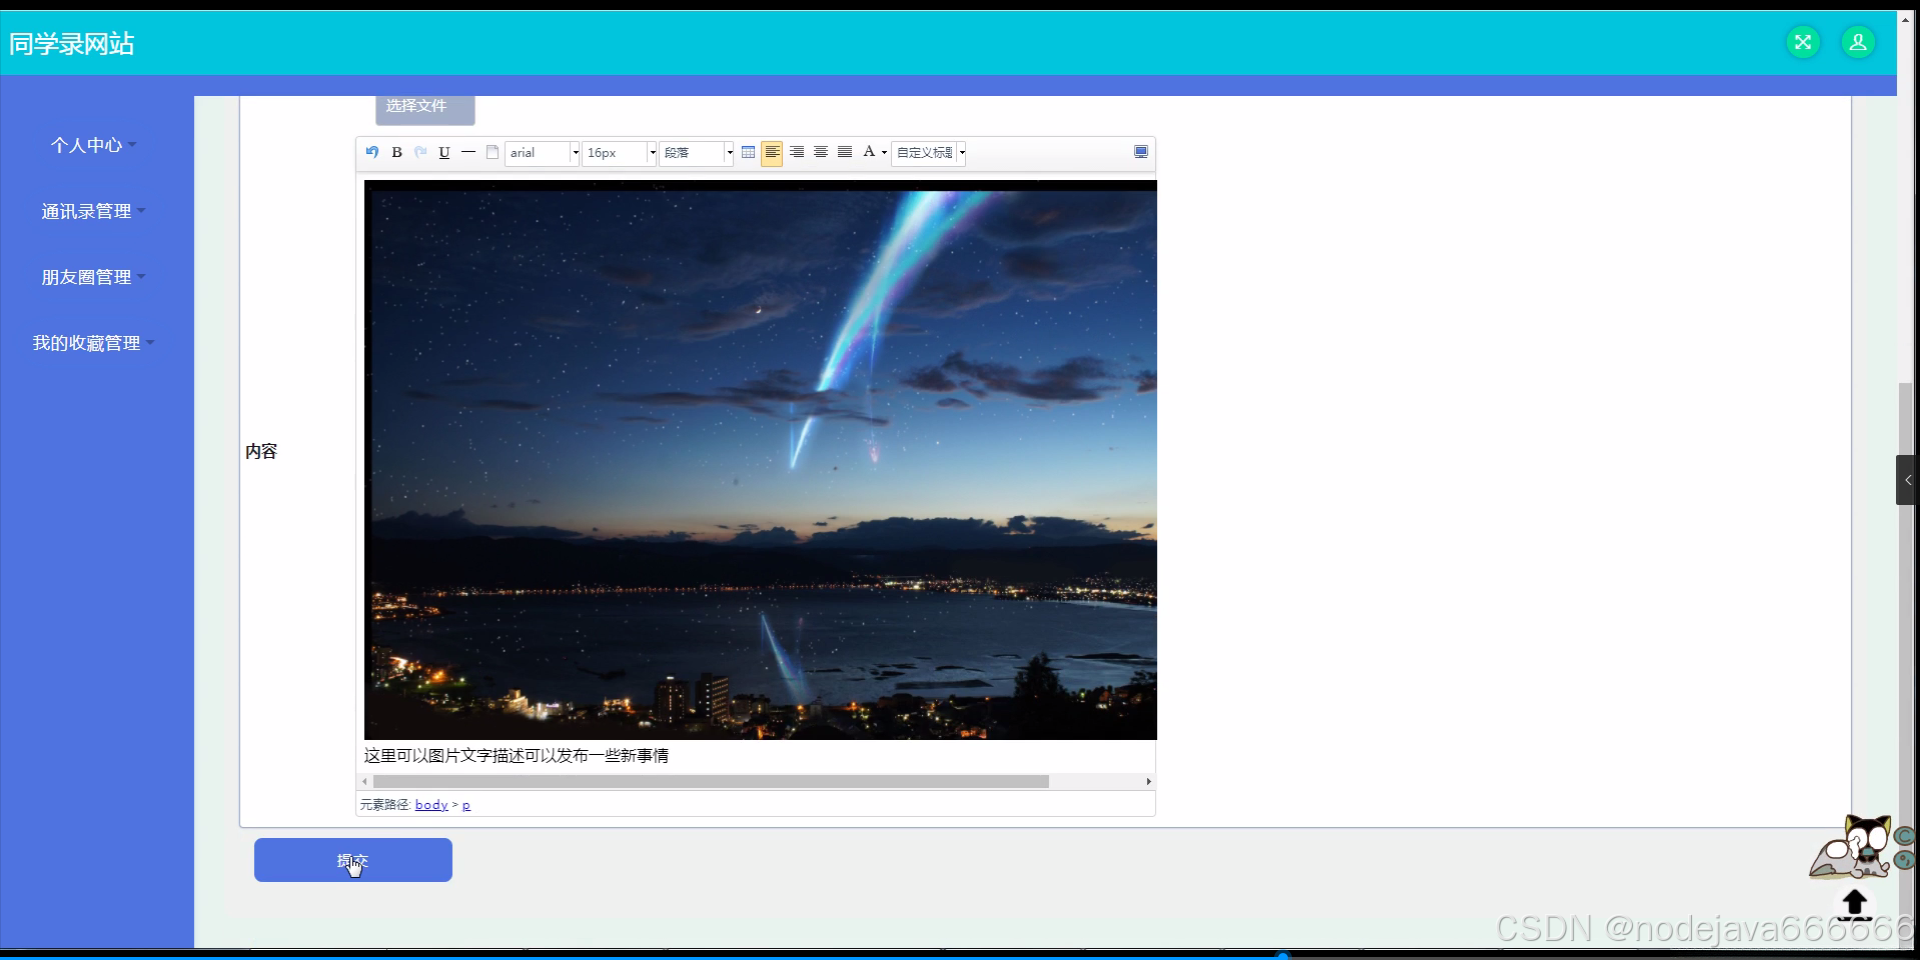Click the editor scrollbar left arrow
1920x960 pixels.
click(x=364, y=782)
